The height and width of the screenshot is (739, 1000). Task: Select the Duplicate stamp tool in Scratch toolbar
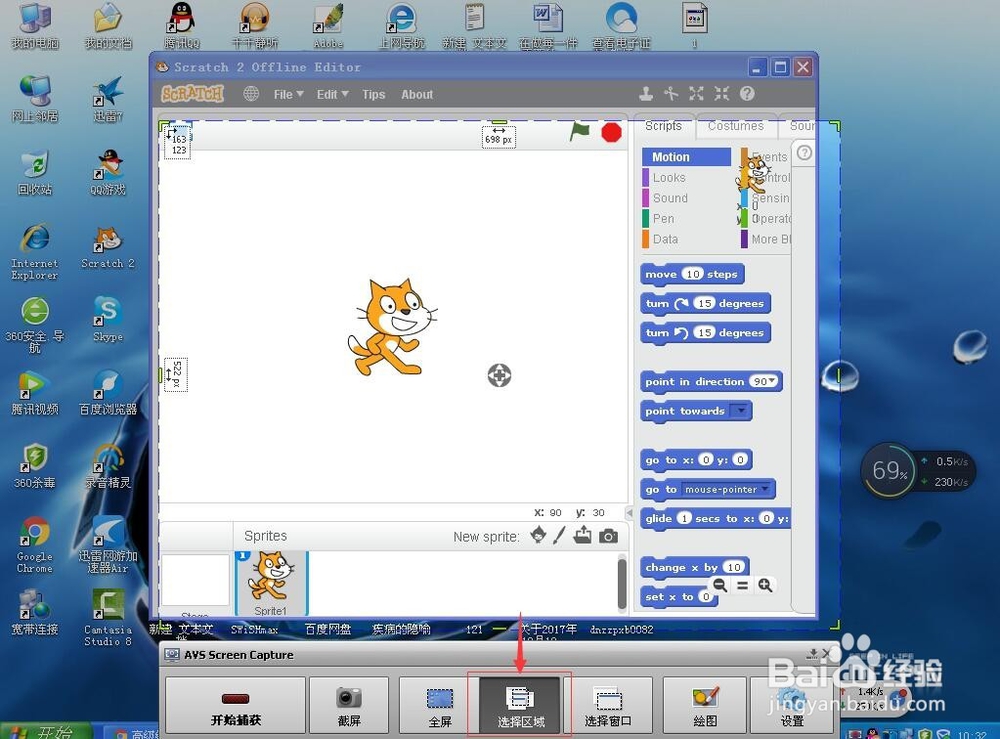point(645,94)
